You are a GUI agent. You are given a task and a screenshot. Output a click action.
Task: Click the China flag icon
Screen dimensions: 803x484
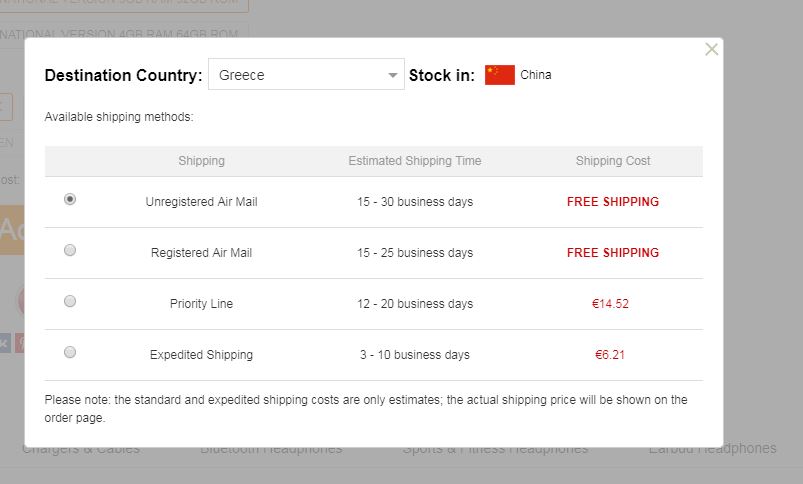click(x=499, y=75)
